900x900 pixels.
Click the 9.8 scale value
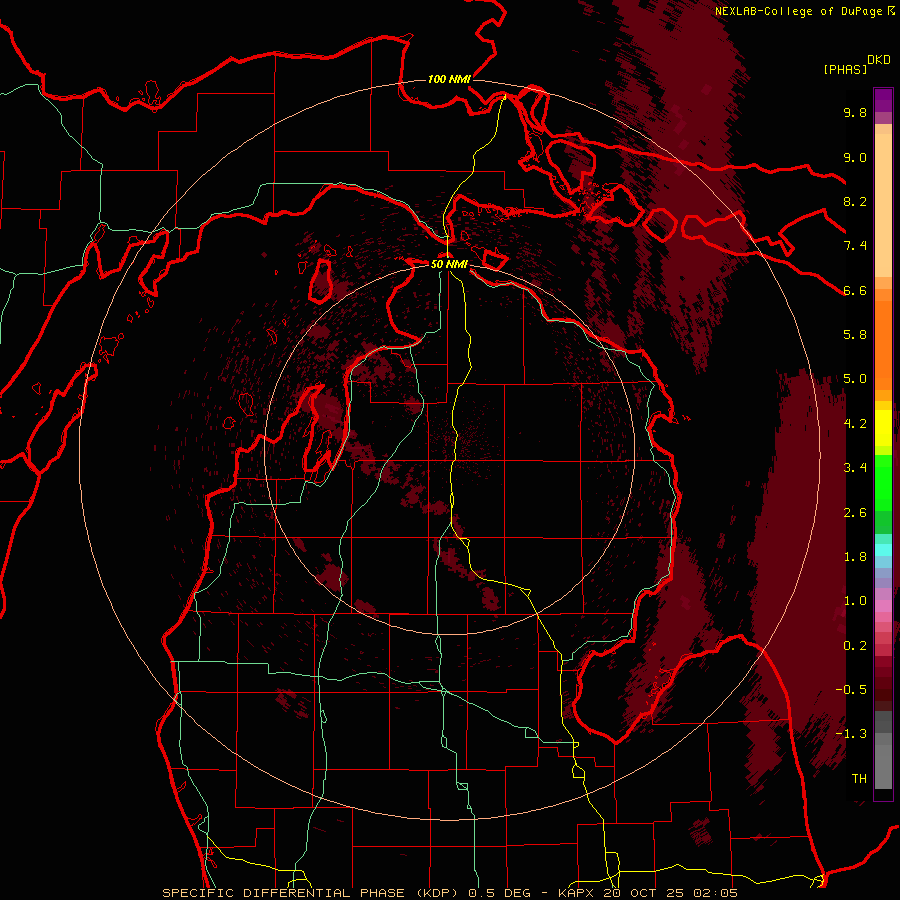(x=855, y=113)
